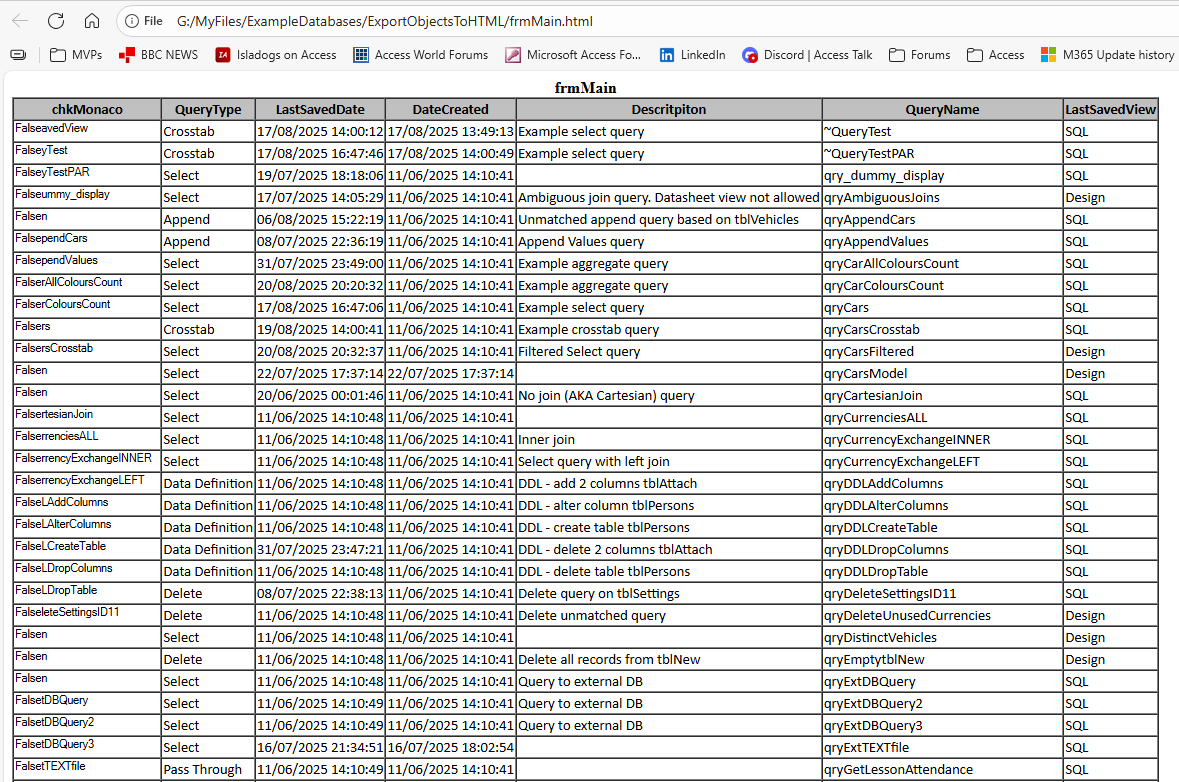Select the qryCarsModel cell
The width and height of the screenshot is (1179, 782).
point(942,374)
